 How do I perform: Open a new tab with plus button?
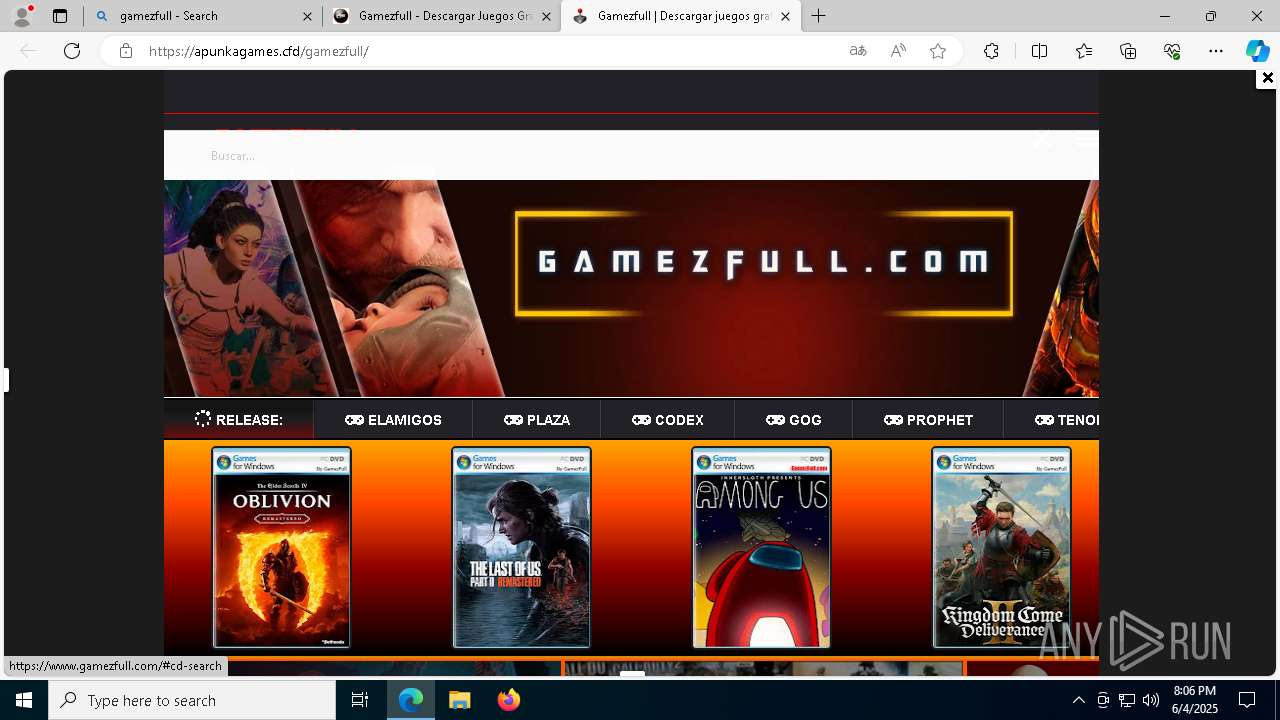(x=819, y=16)
